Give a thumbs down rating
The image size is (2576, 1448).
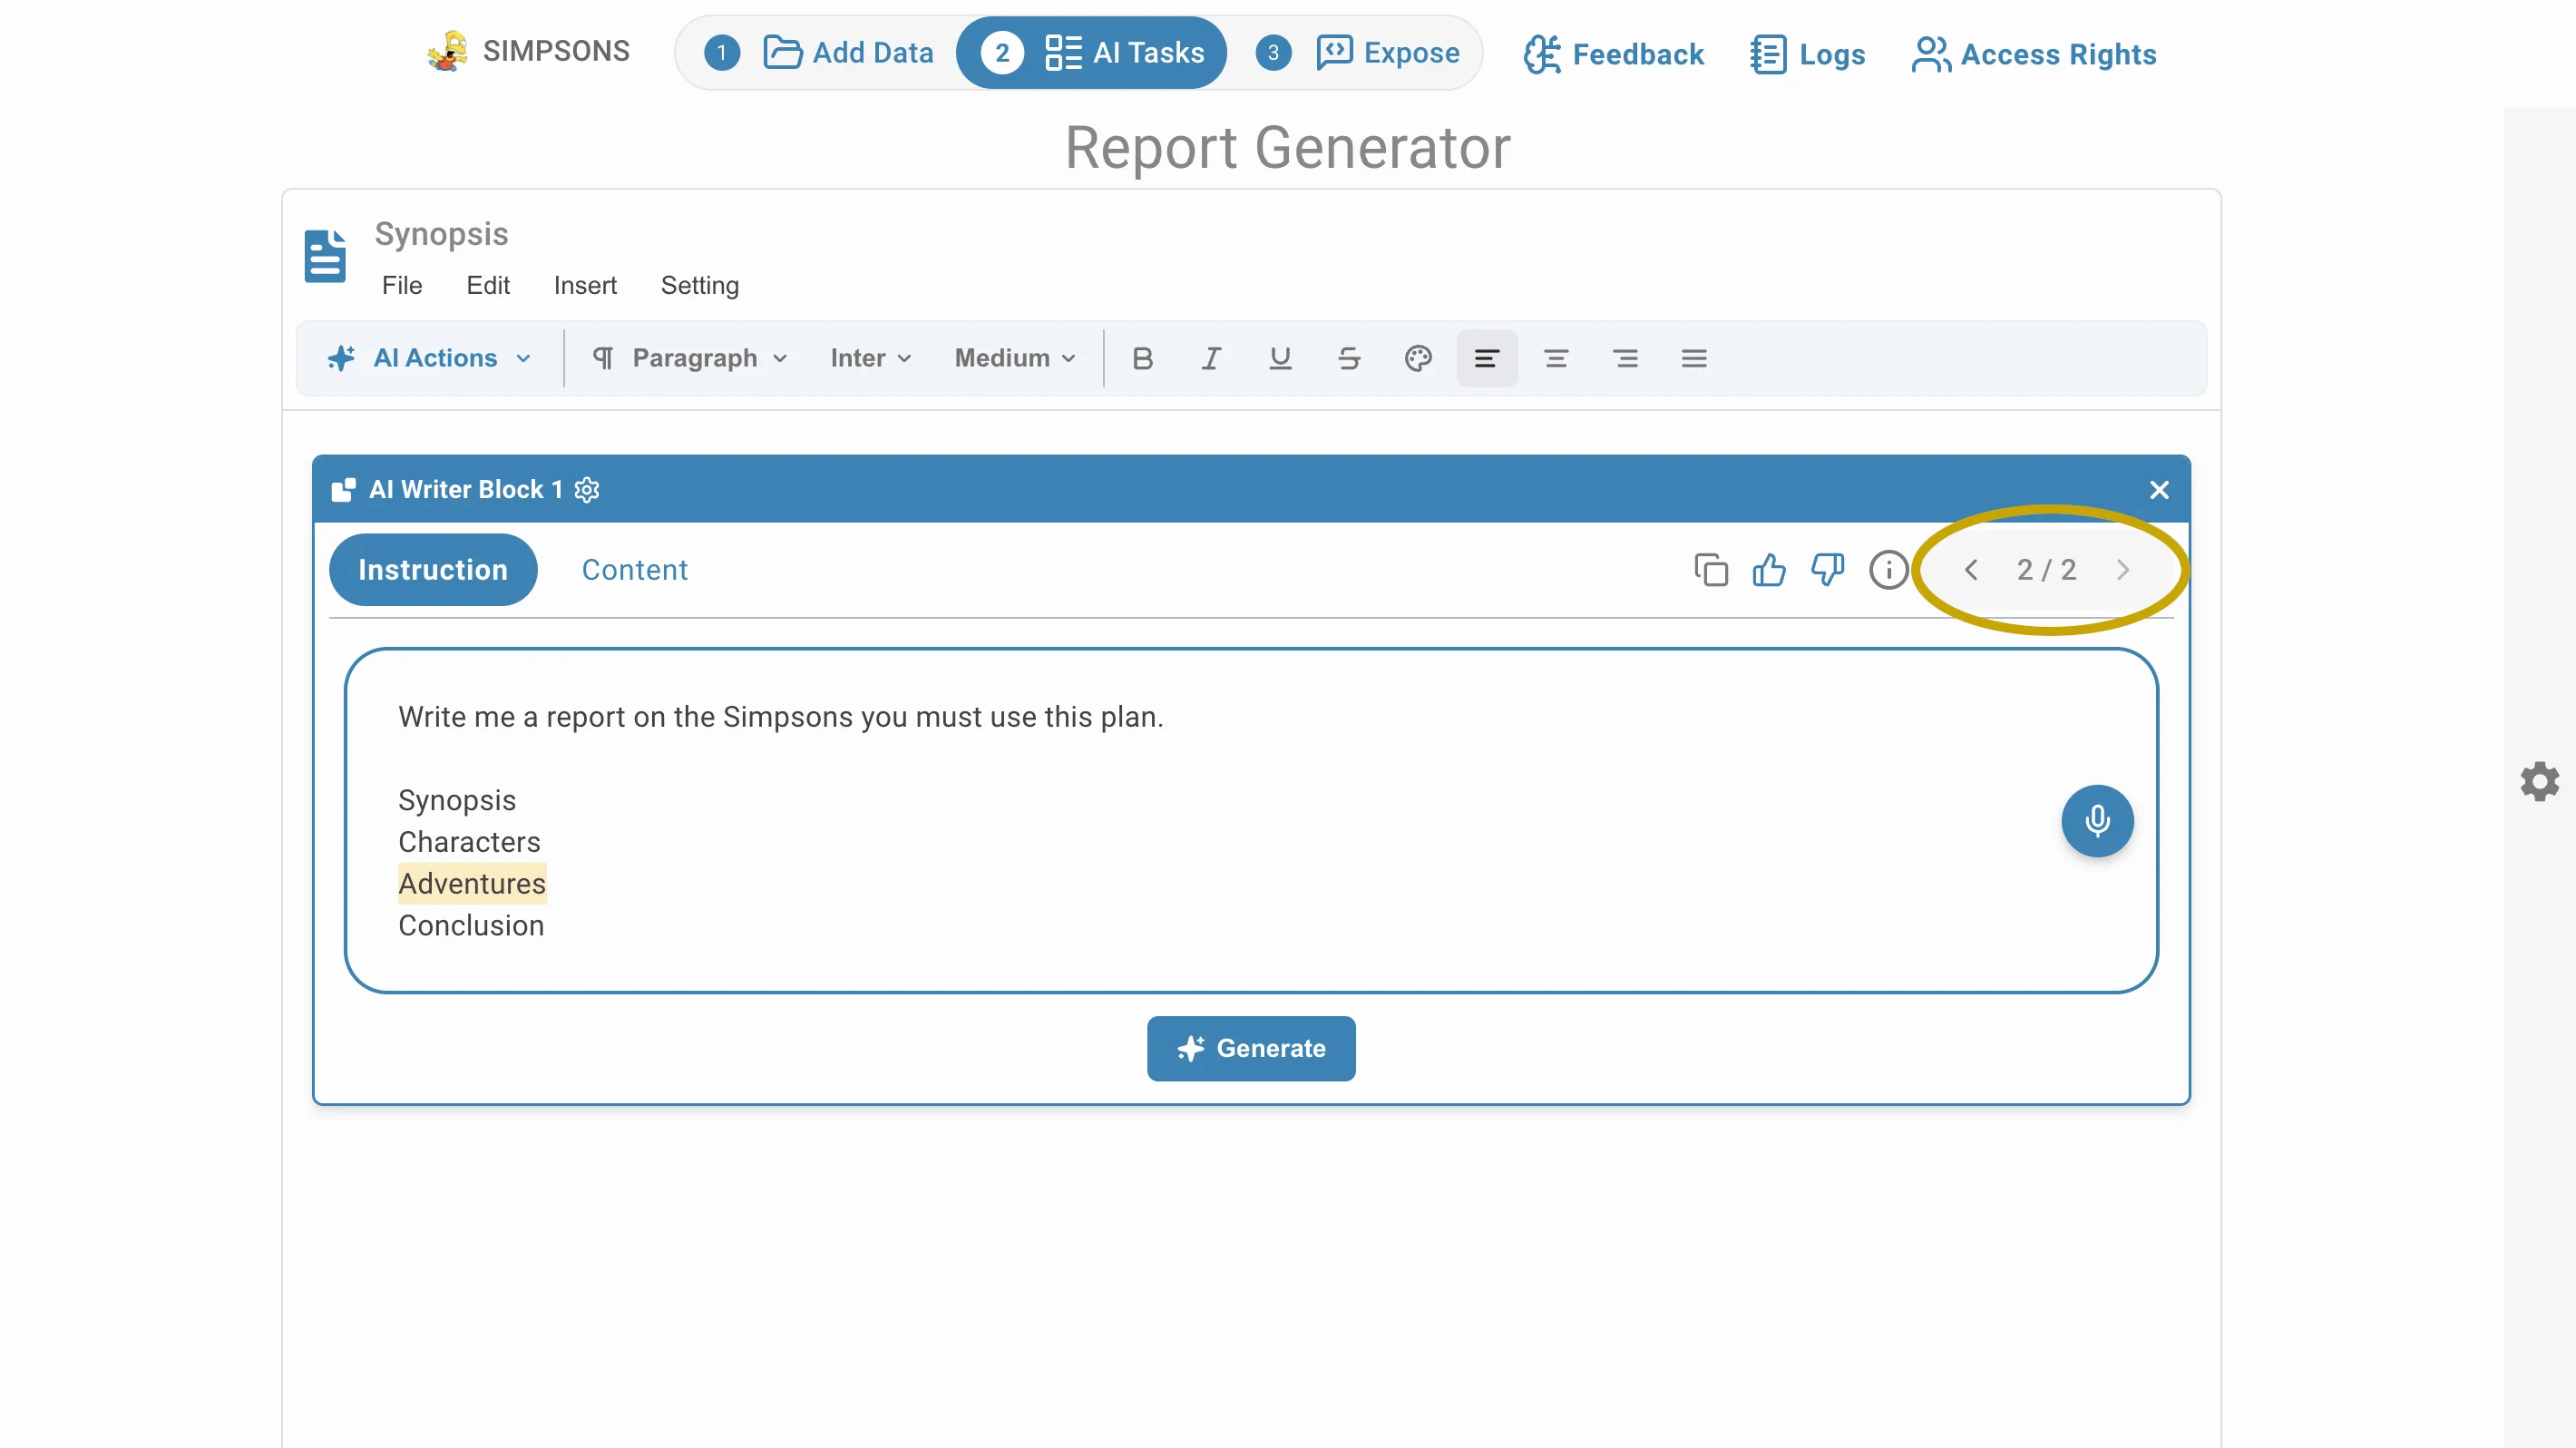click(1828, 569)
